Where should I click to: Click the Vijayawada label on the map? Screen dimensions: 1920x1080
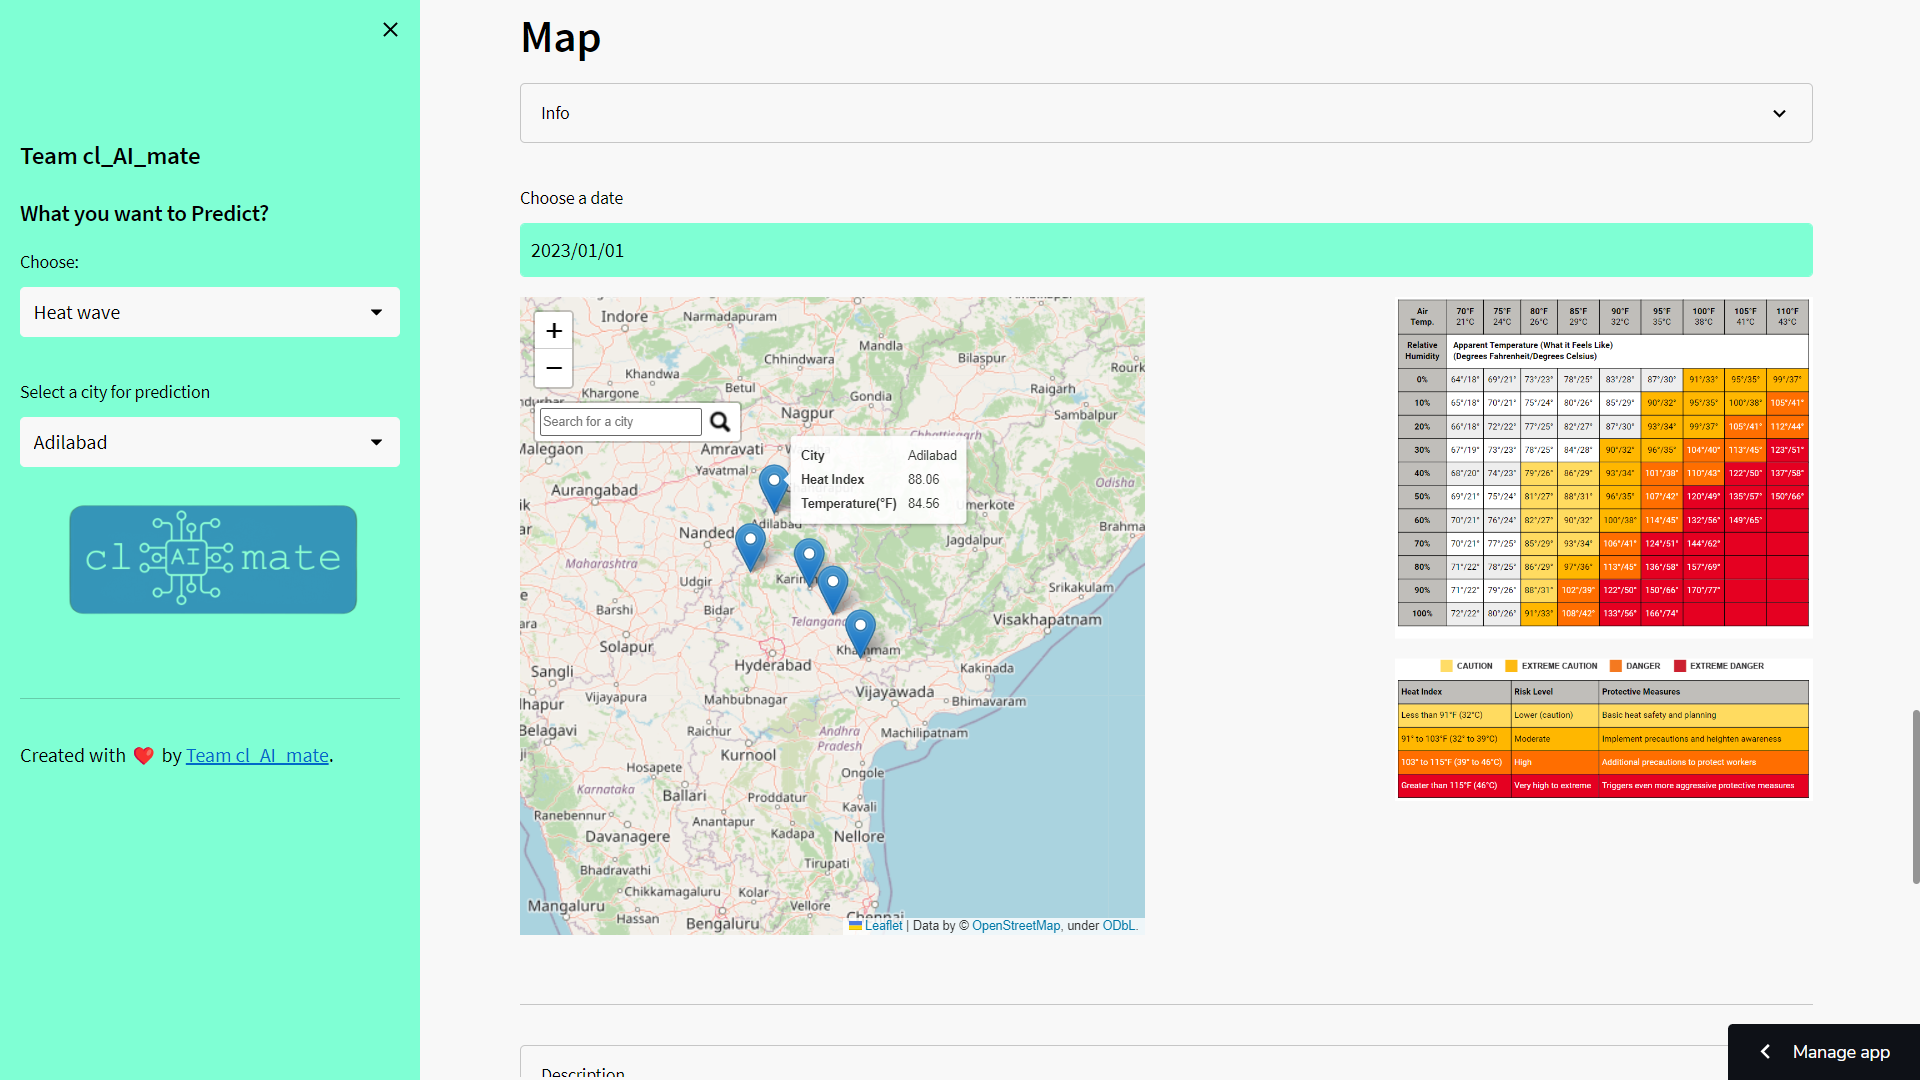click(x=894, y=692)
